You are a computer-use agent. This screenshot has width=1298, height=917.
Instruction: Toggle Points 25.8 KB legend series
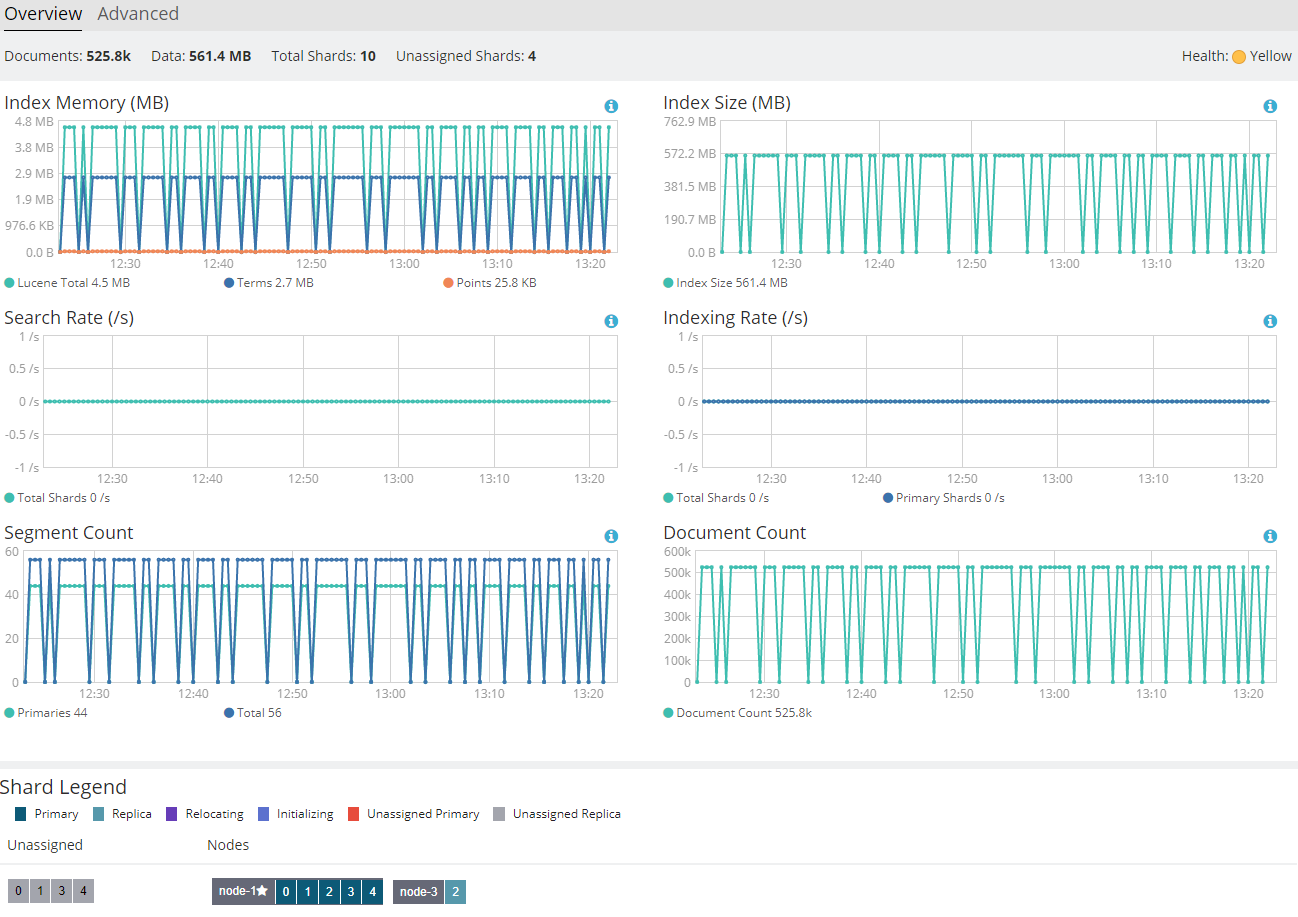pos(490,283)
